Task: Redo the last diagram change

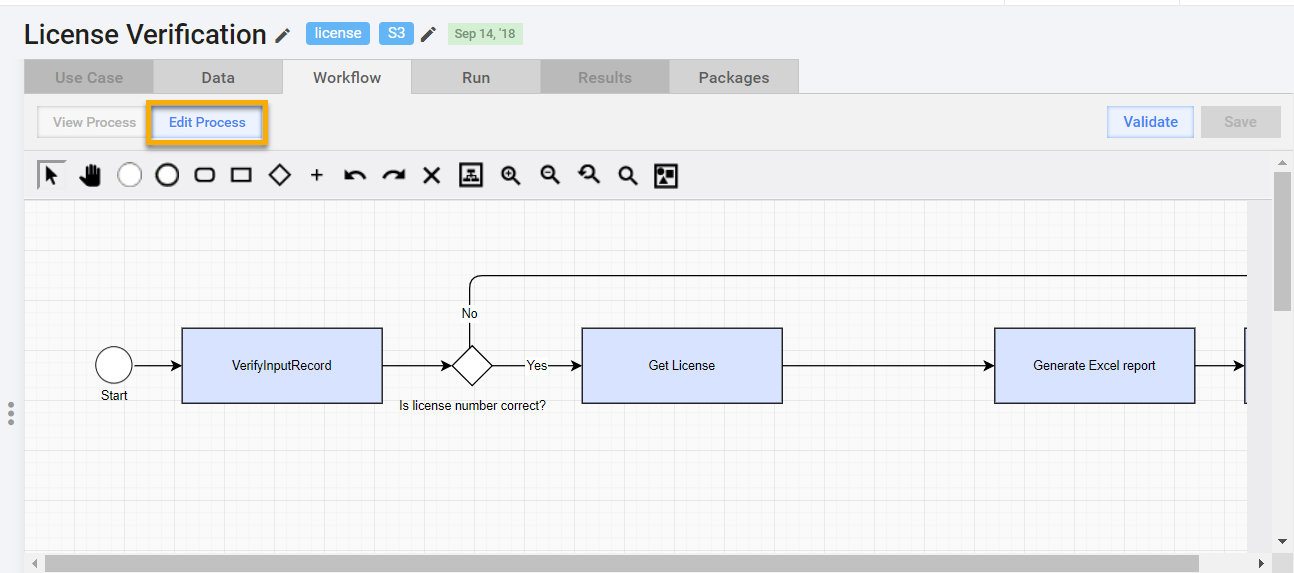Action: click(394, 175)
